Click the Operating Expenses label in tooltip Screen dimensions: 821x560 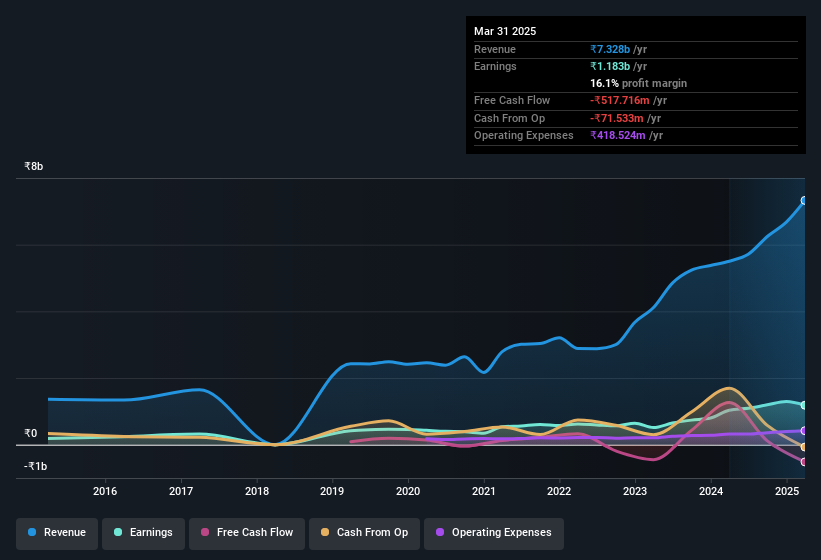[x=524, y=136]
